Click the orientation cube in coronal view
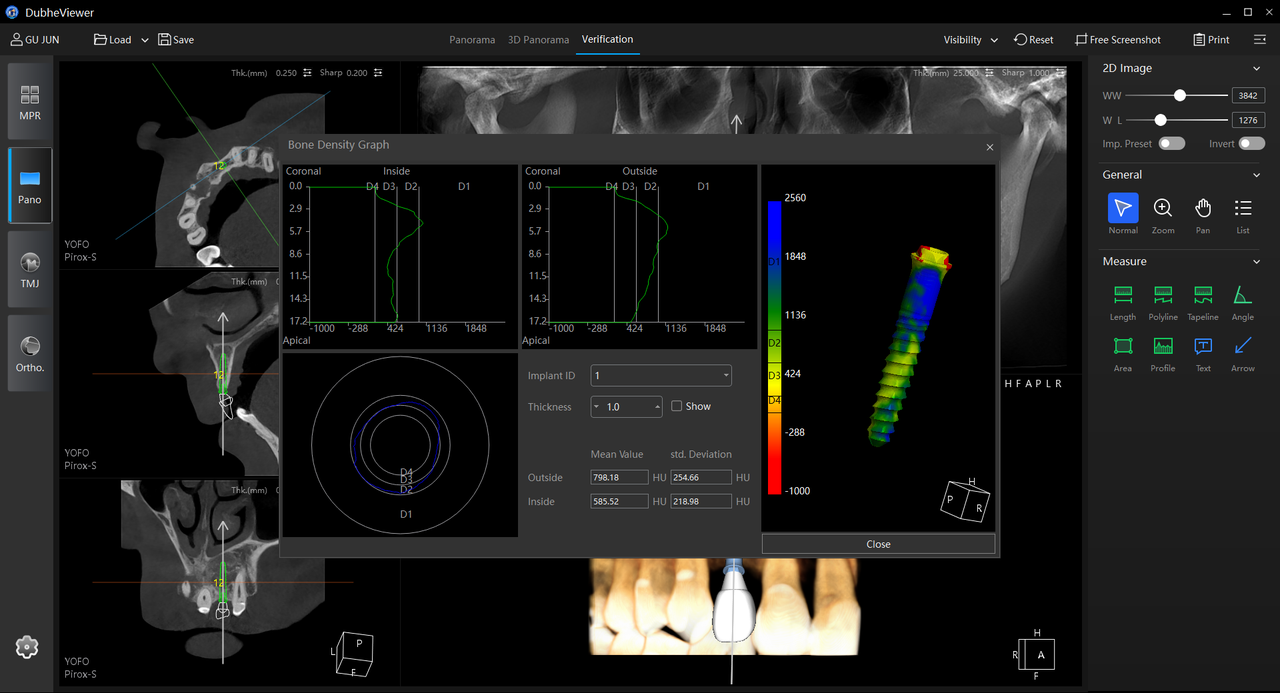The image size is (1280, 693). (352, 655)
